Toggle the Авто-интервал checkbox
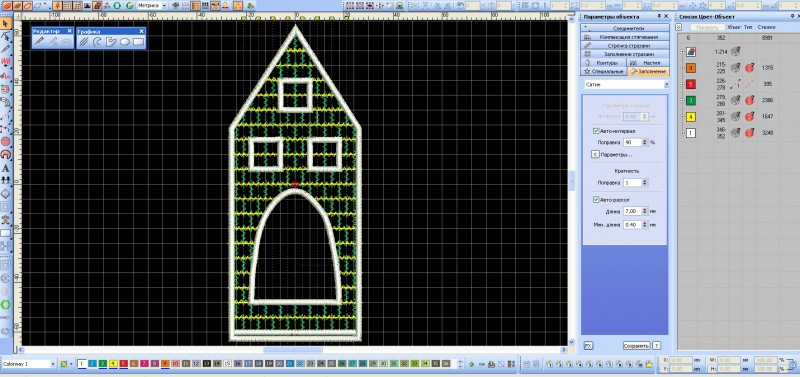The image size is (800, 377). point(596,131)
